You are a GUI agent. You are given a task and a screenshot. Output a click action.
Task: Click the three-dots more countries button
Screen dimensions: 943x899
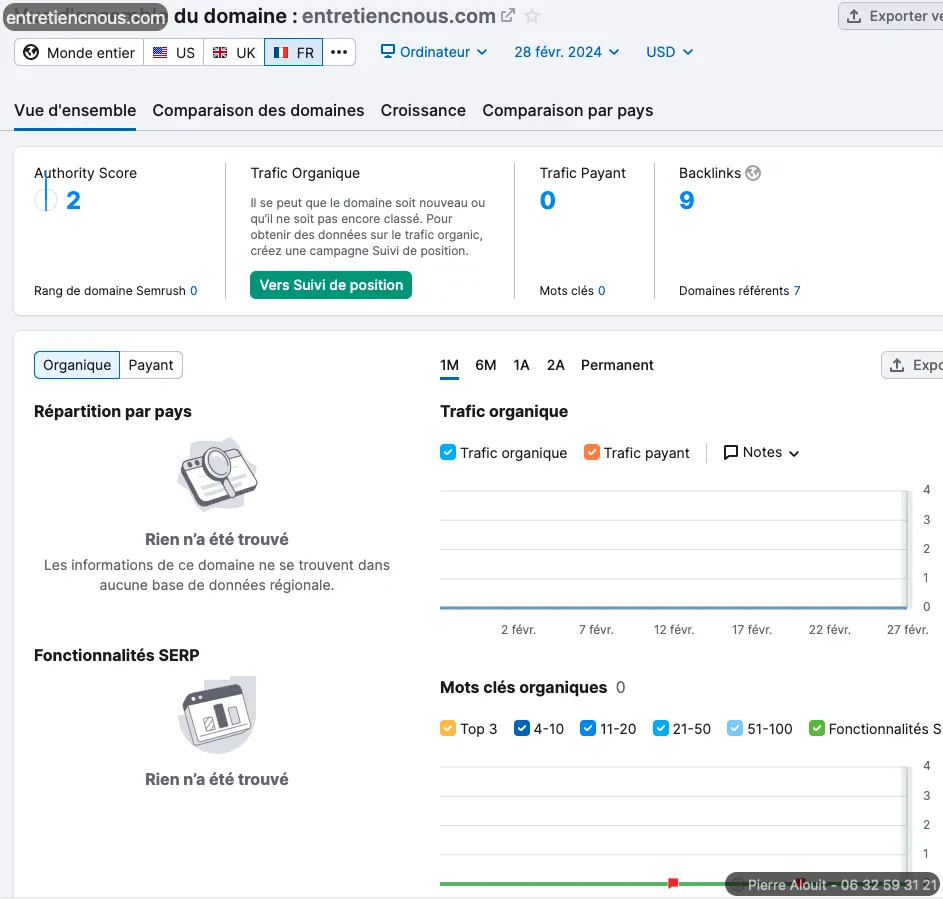pos(339,53)
